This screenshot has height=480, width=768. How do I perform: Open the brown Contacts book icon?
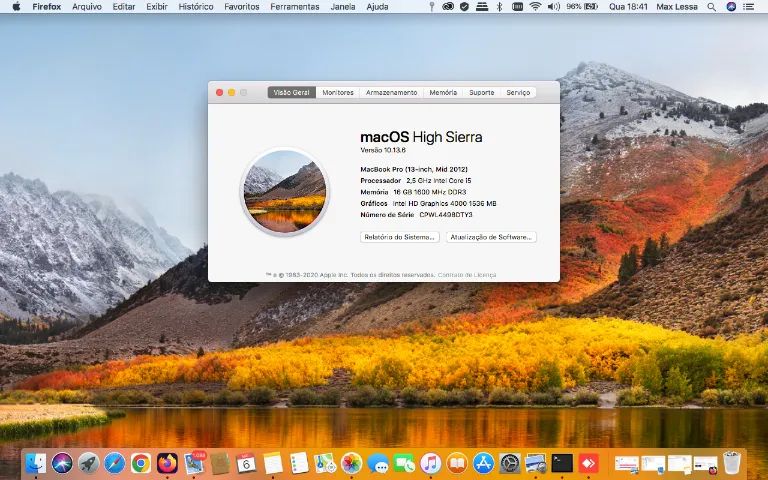tap(220, 463)
